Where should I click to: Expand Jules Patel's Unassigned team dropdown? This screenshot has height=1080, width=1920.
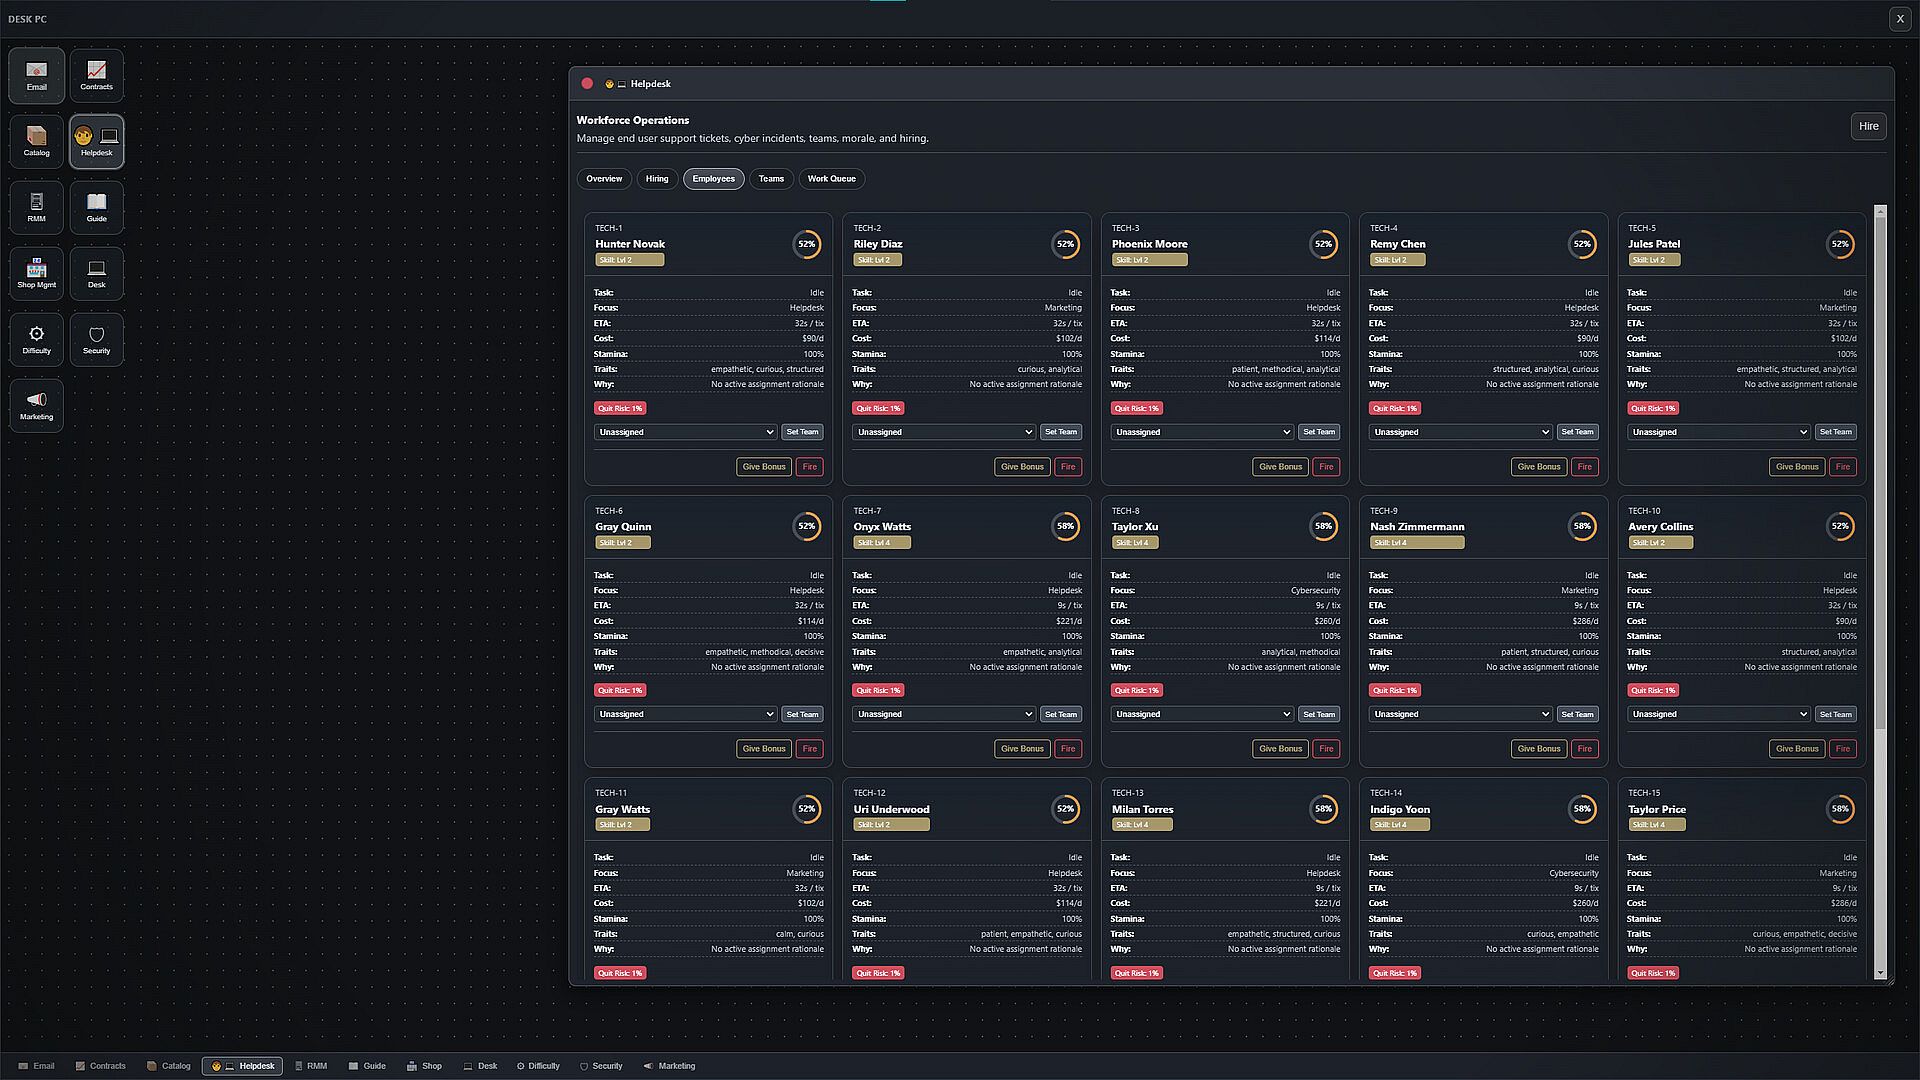1718,432
